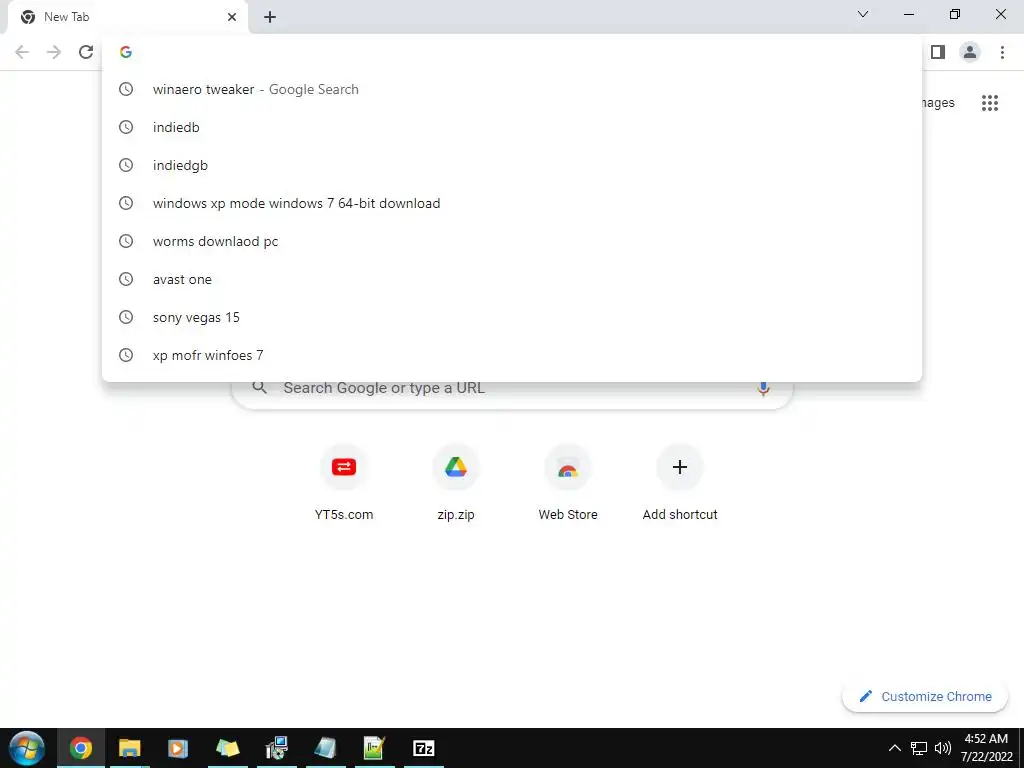The width and height of the screenshot is (1024, 768).
Task: Click Add shortcut plus tile
Action: coord(680,482)
